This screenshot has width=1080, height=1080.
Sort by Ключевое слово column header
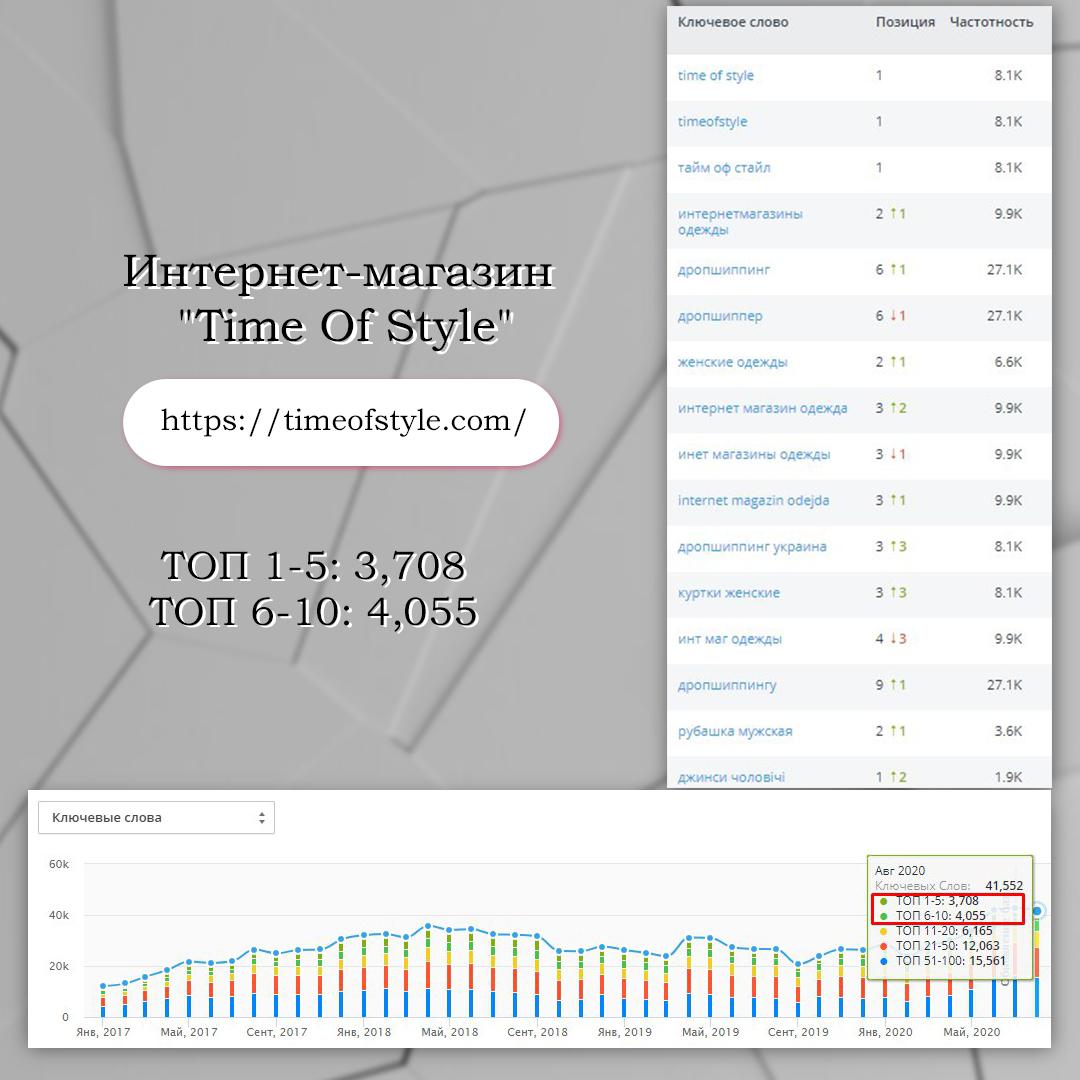[733, 22]
